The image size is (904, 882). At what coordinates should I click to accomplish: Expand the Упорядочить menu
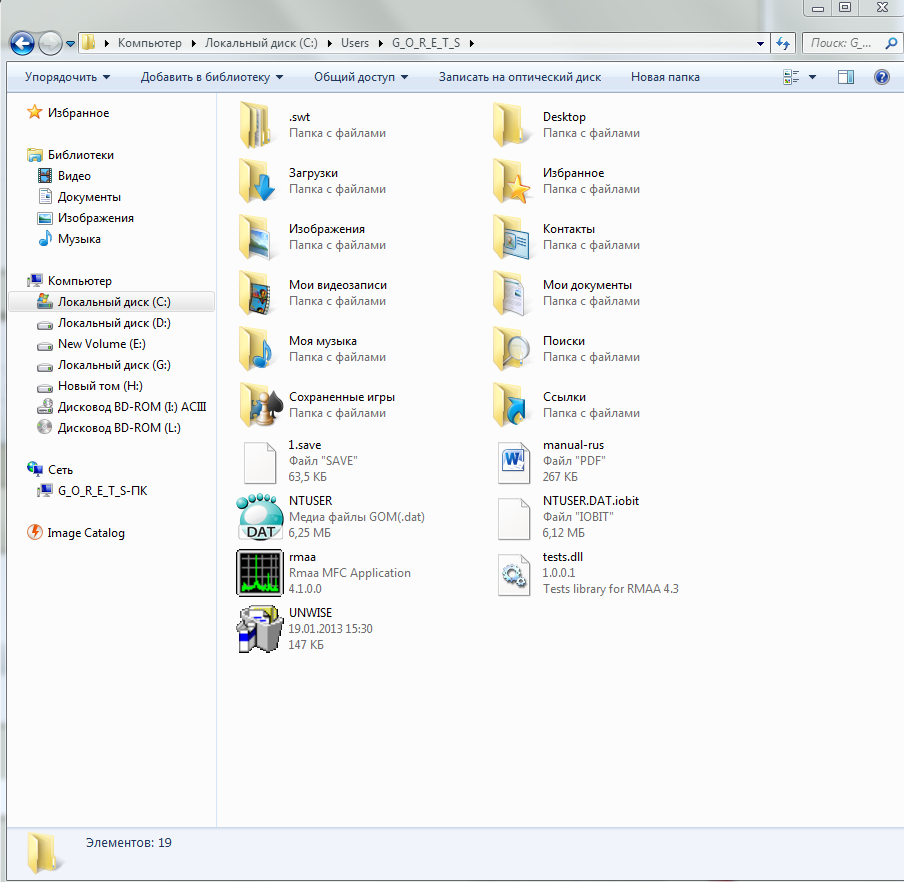[67, 77]
